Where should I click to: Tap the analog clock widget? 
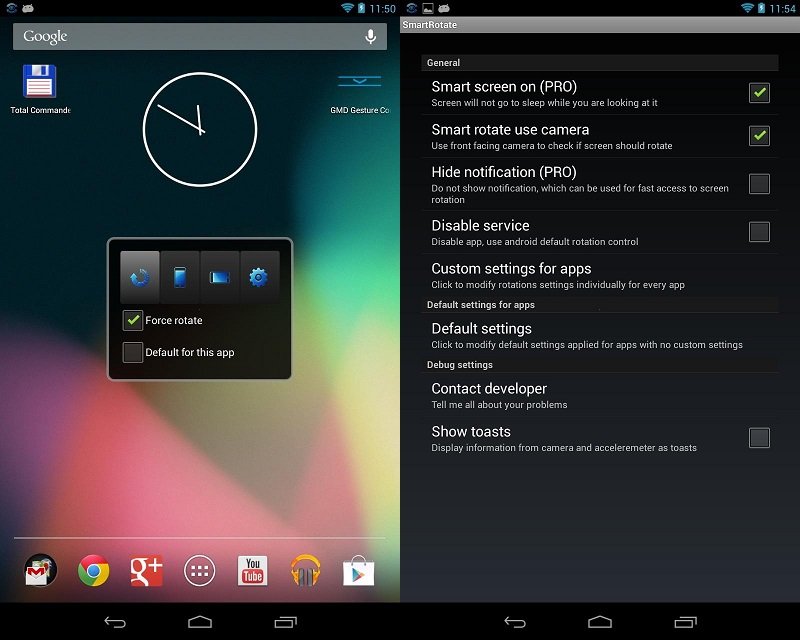[200, 130]
